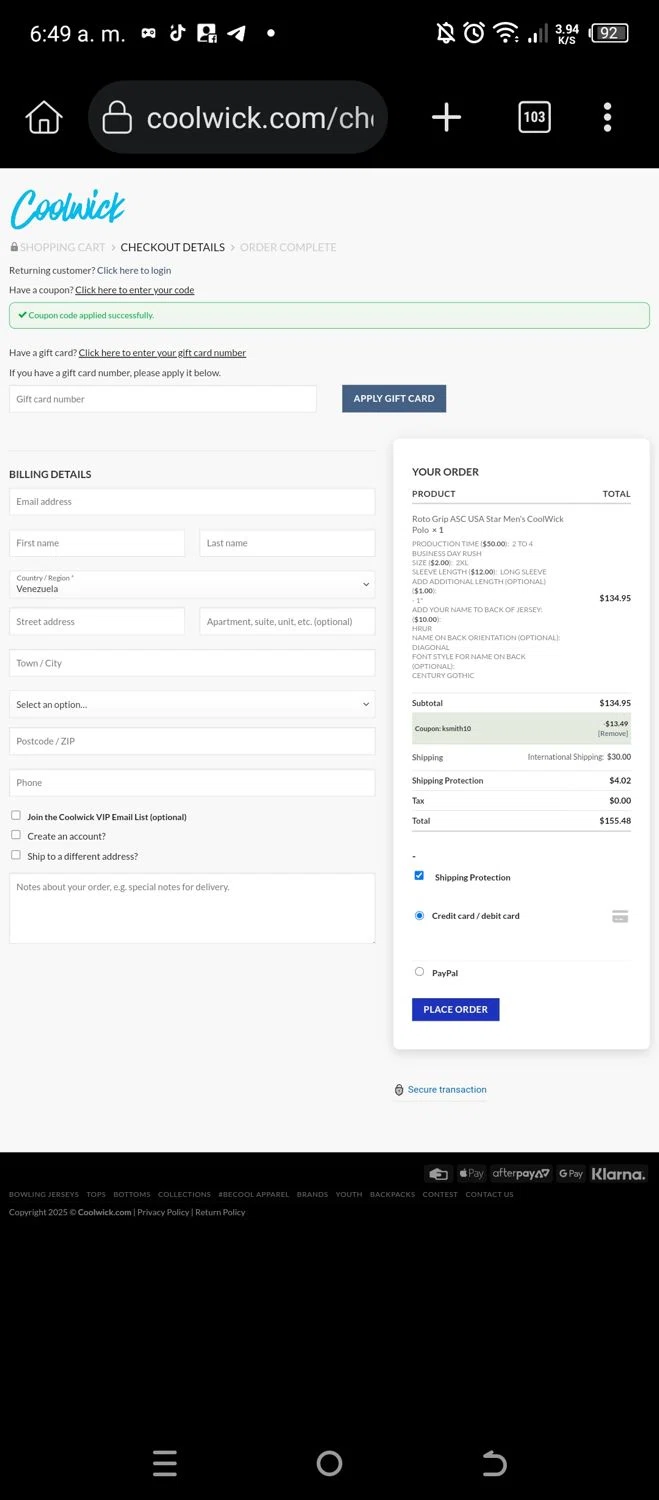Focus the Last name field
The image size is (659, 1500).
(x=287, y=543)
